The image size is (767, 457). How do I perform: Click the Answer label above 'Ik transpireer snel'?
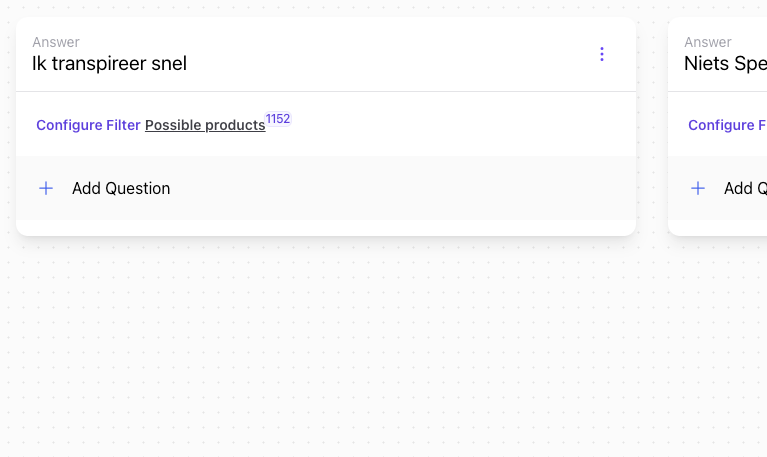(x=56, y=42)
